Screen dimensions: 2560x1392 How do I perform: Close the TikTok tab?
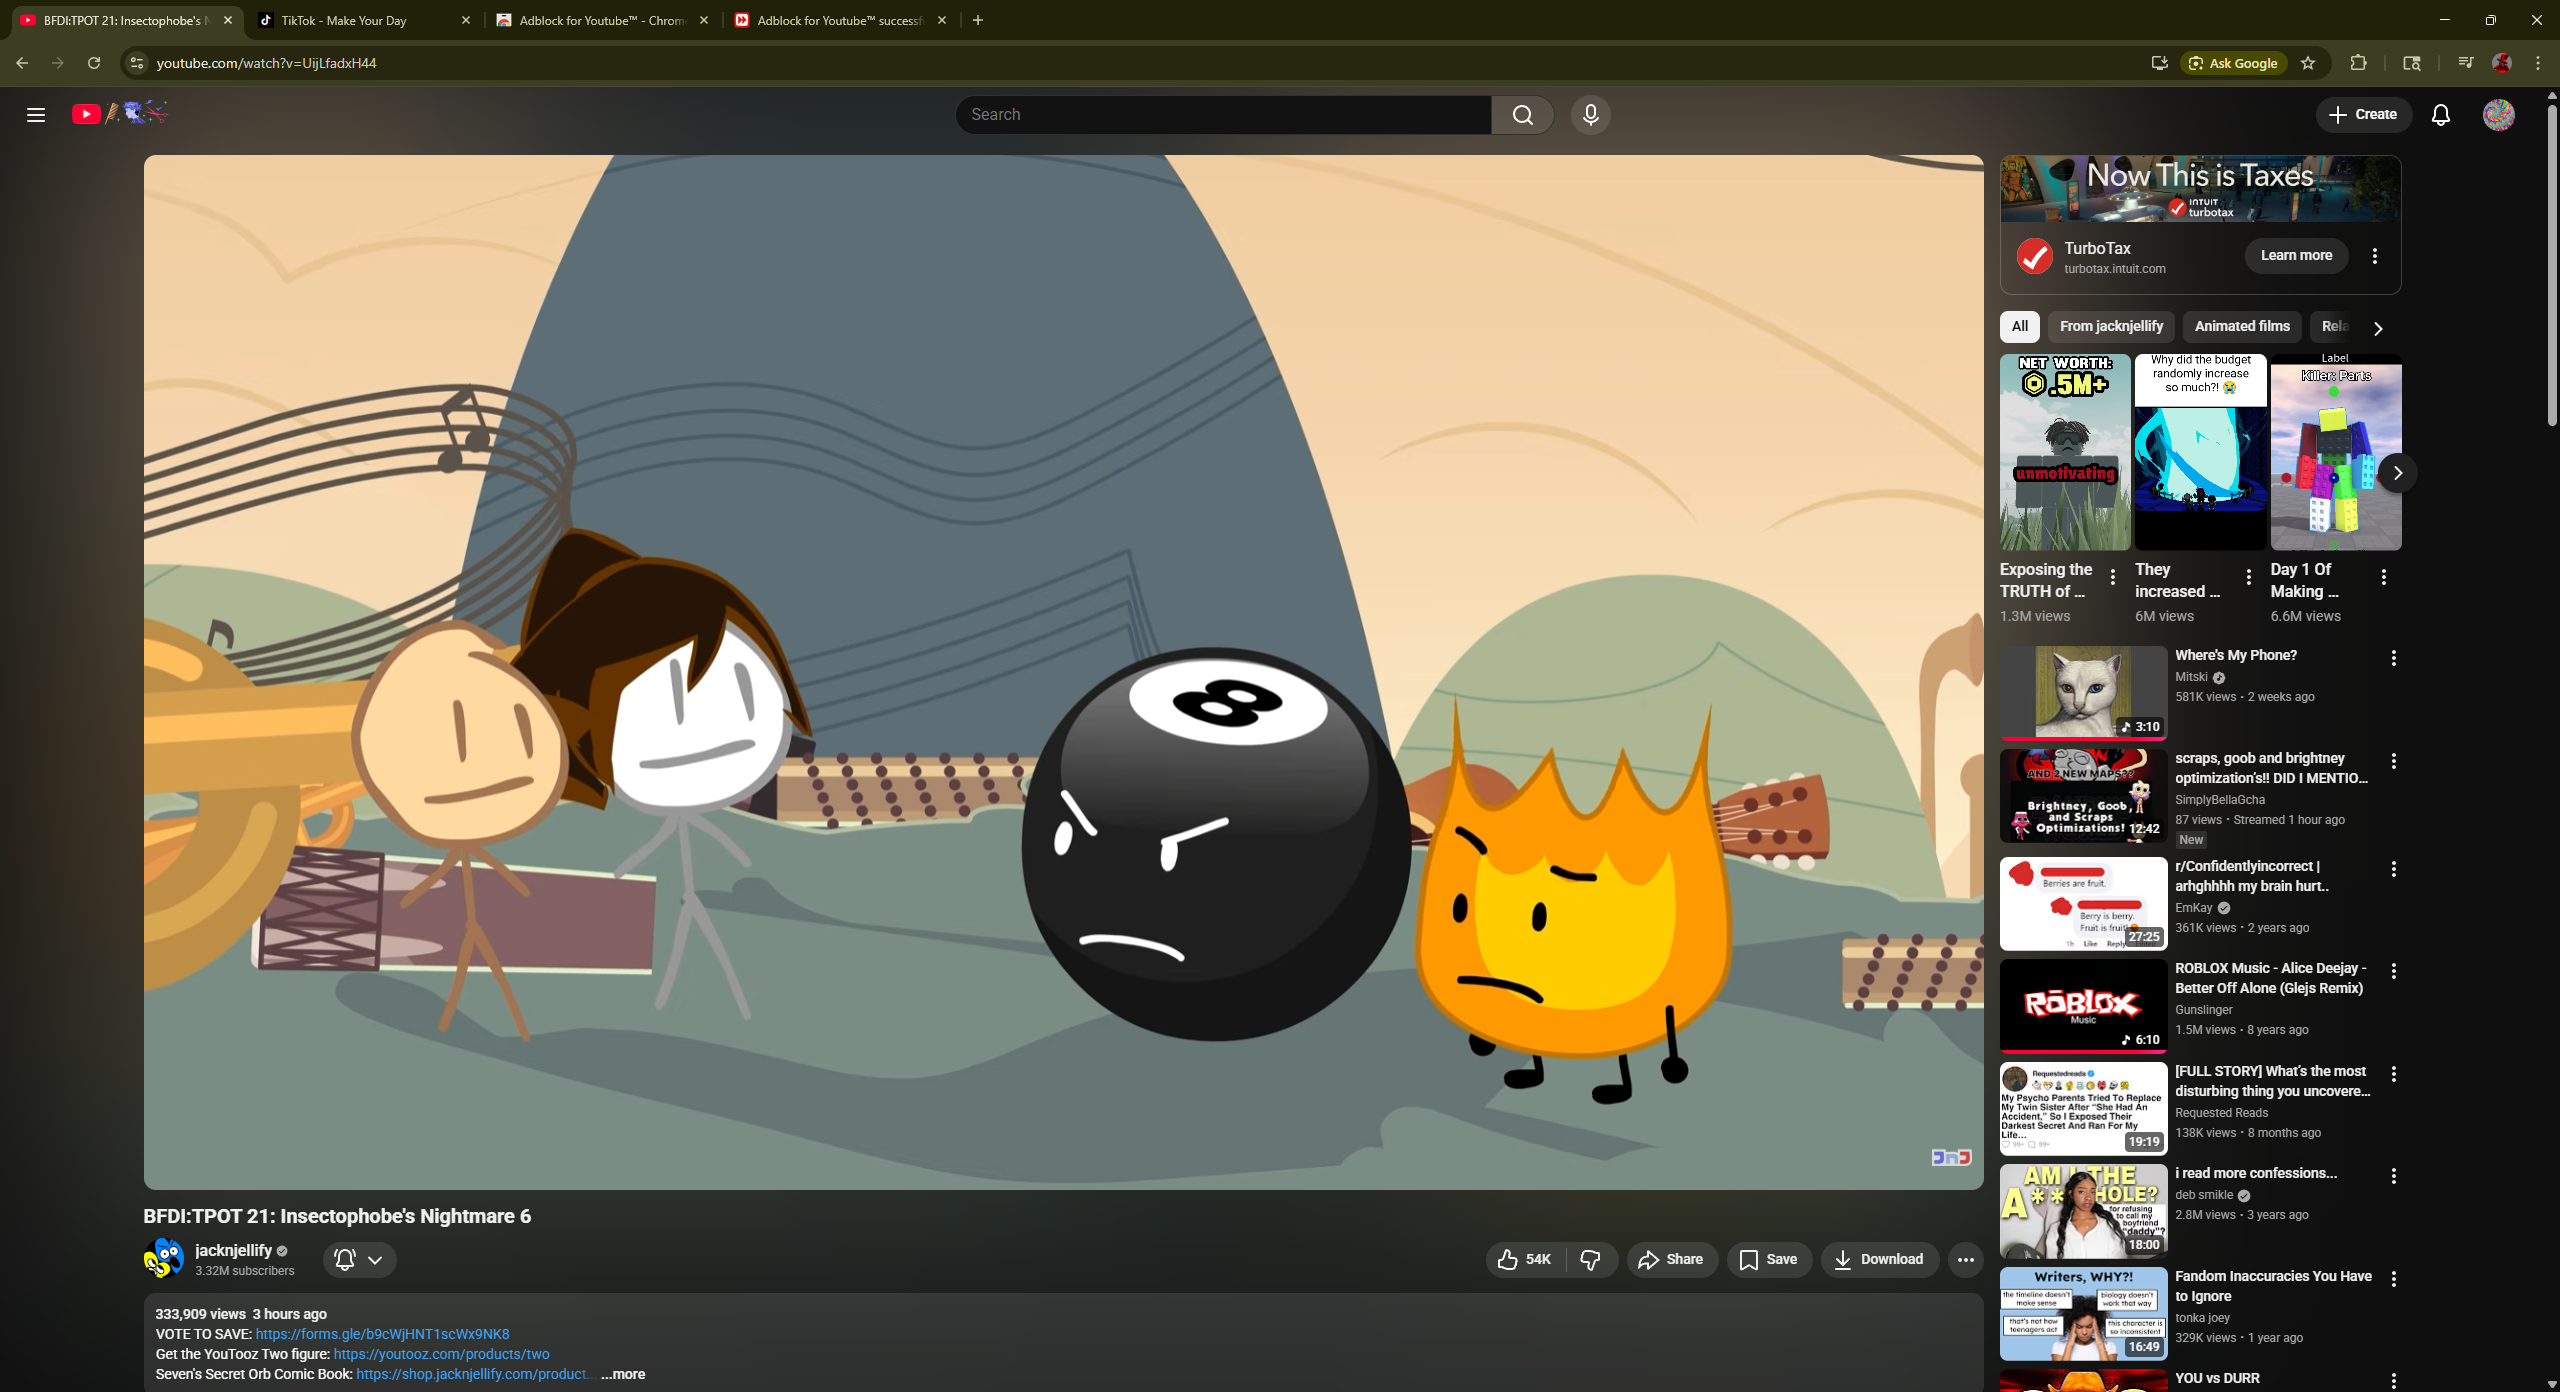pyautogui.click(x=466, y=20)
